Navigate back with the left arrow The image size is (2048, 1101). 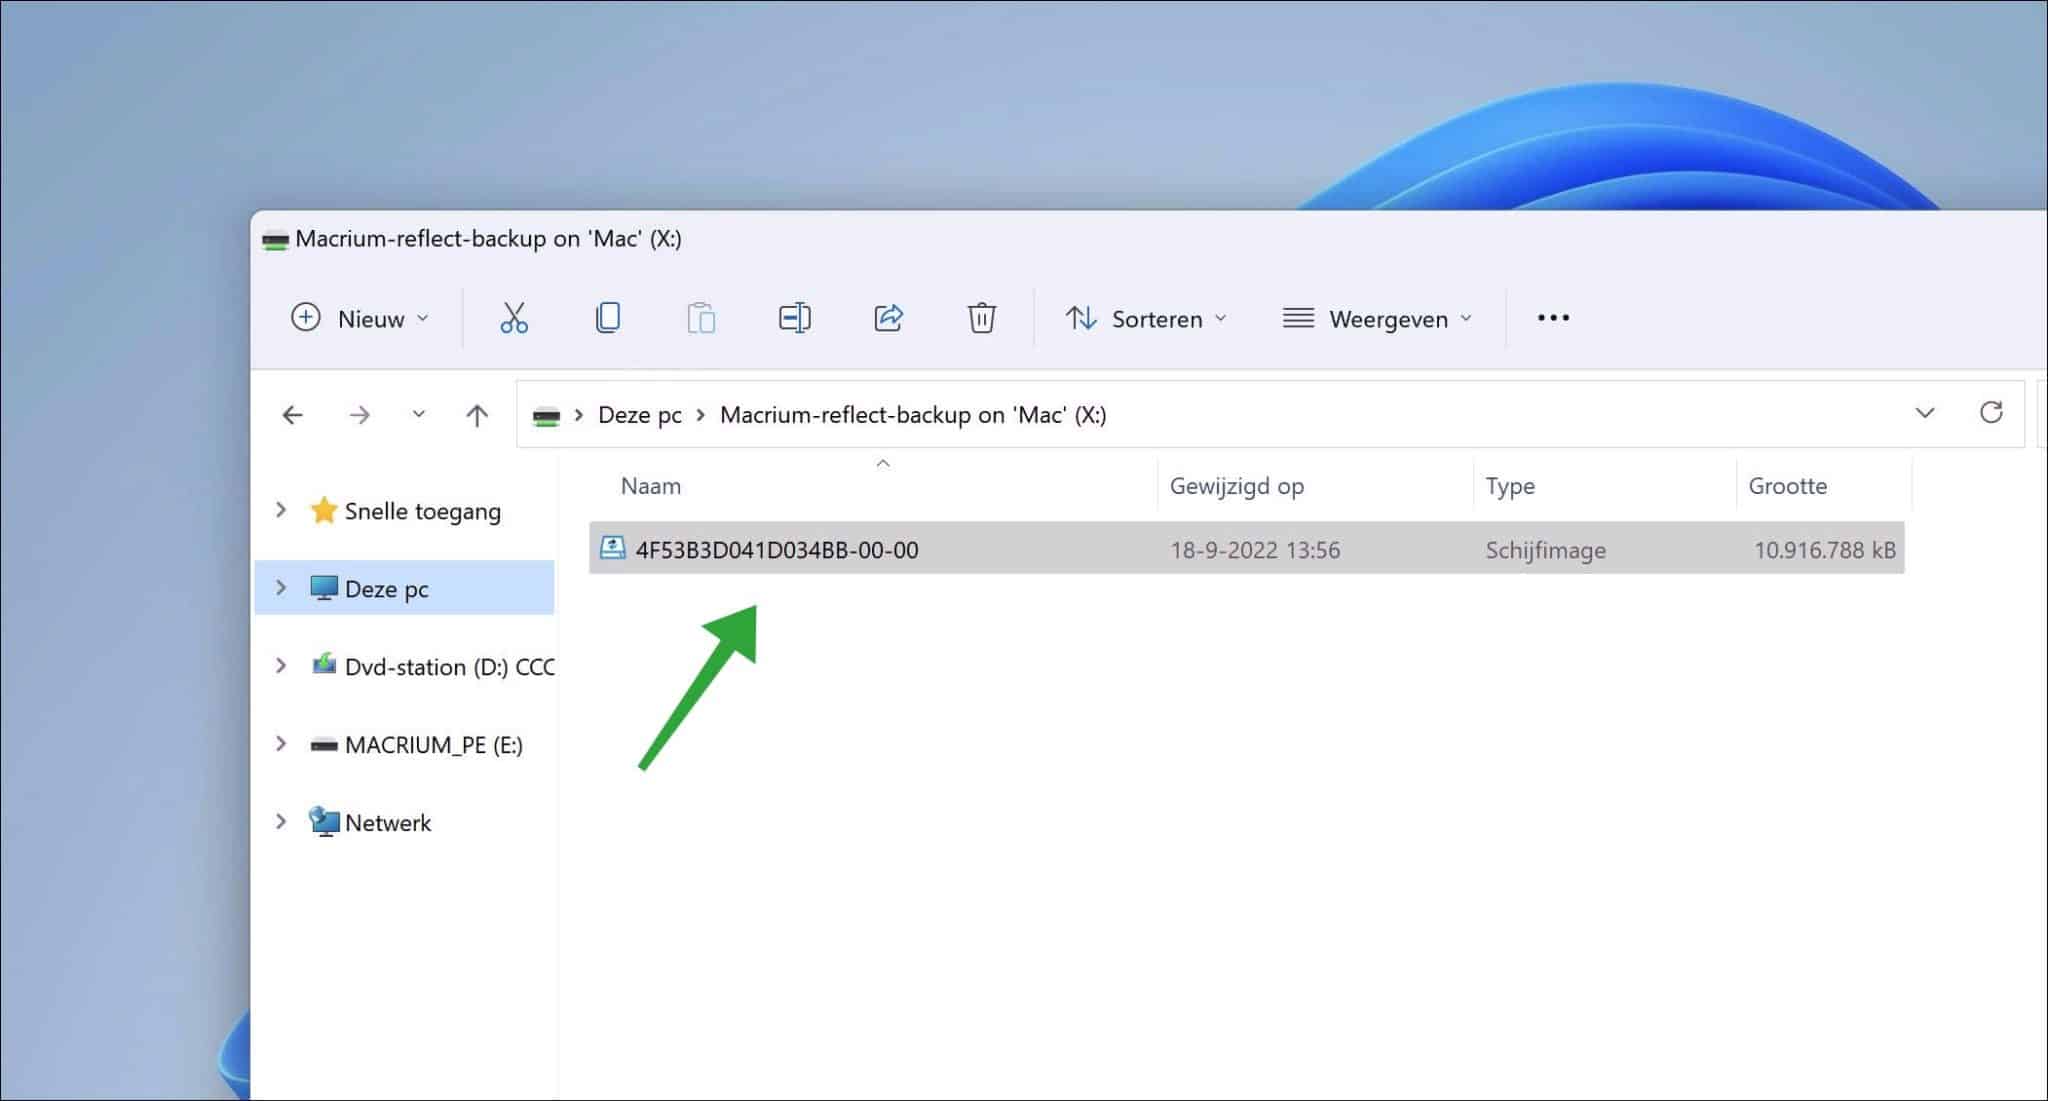click(x=292, y=414)
